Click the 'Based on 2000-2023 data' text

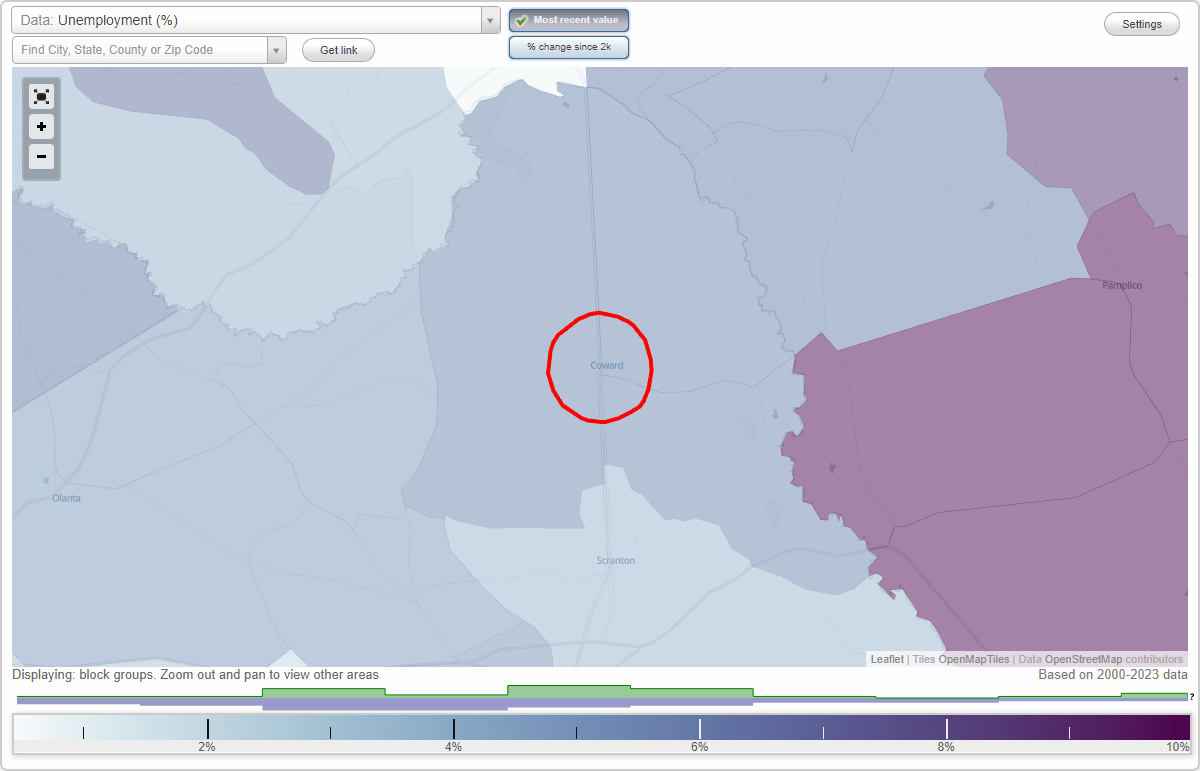[1113, 675]
